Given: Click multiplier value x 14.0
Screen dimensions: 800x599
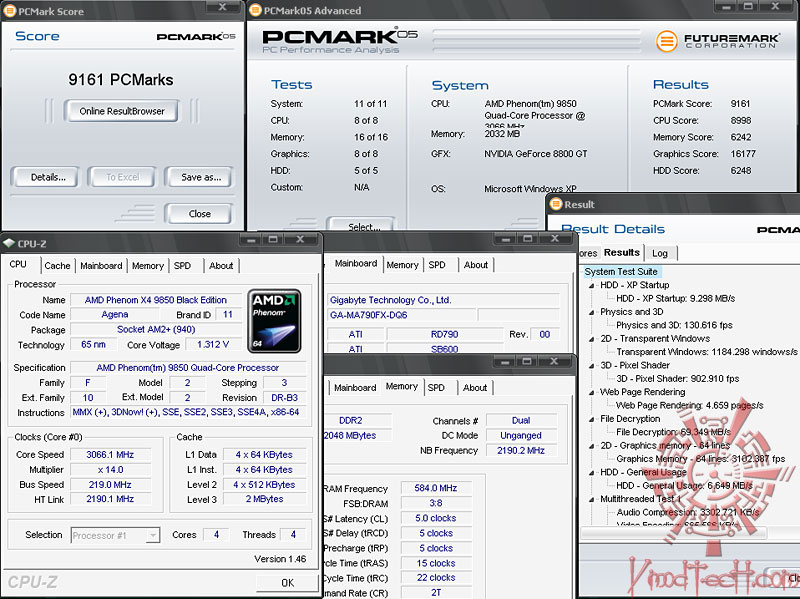Looking at the screenshot, I should 110,469.
